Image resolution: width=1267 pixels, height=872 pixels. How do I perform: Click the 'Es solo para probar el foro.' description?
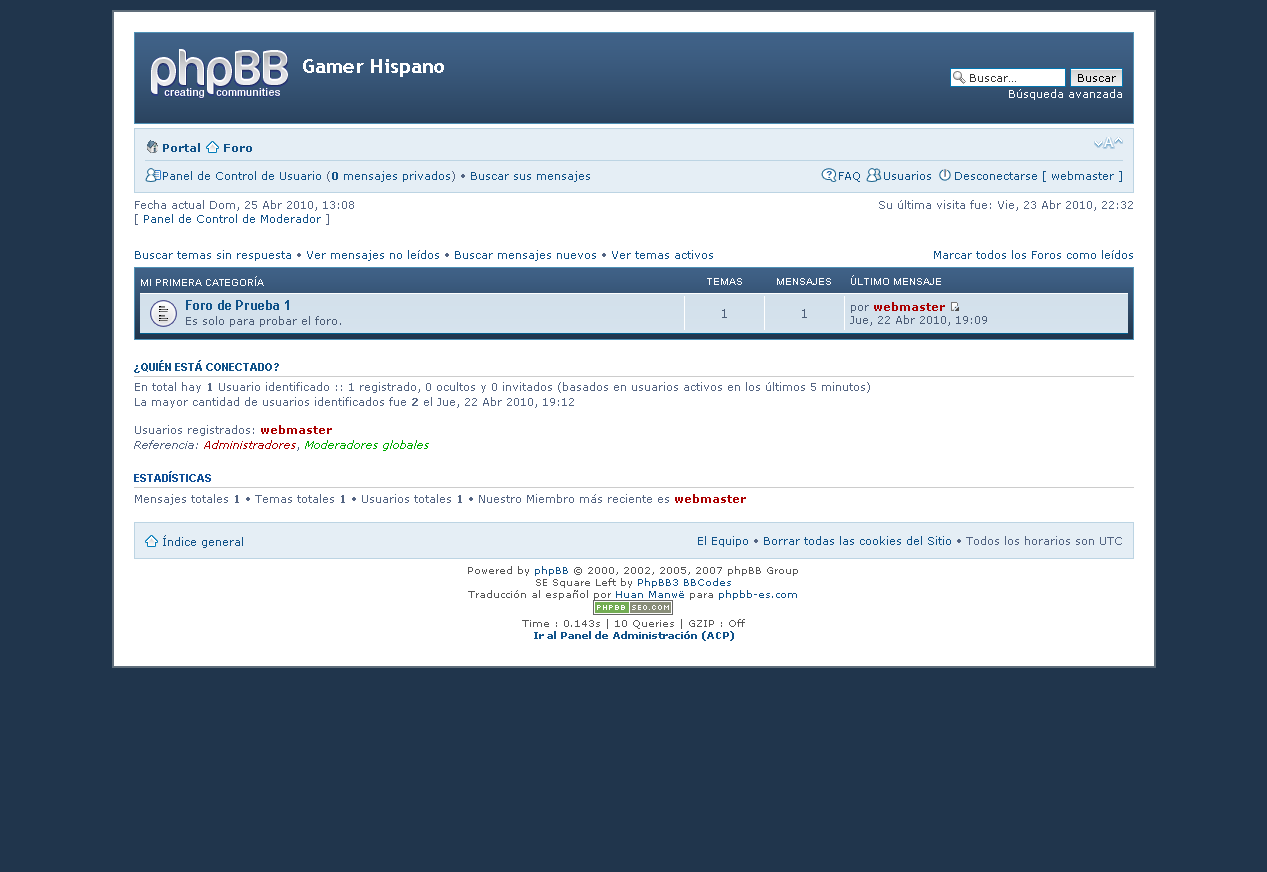(x=264, y=321)
